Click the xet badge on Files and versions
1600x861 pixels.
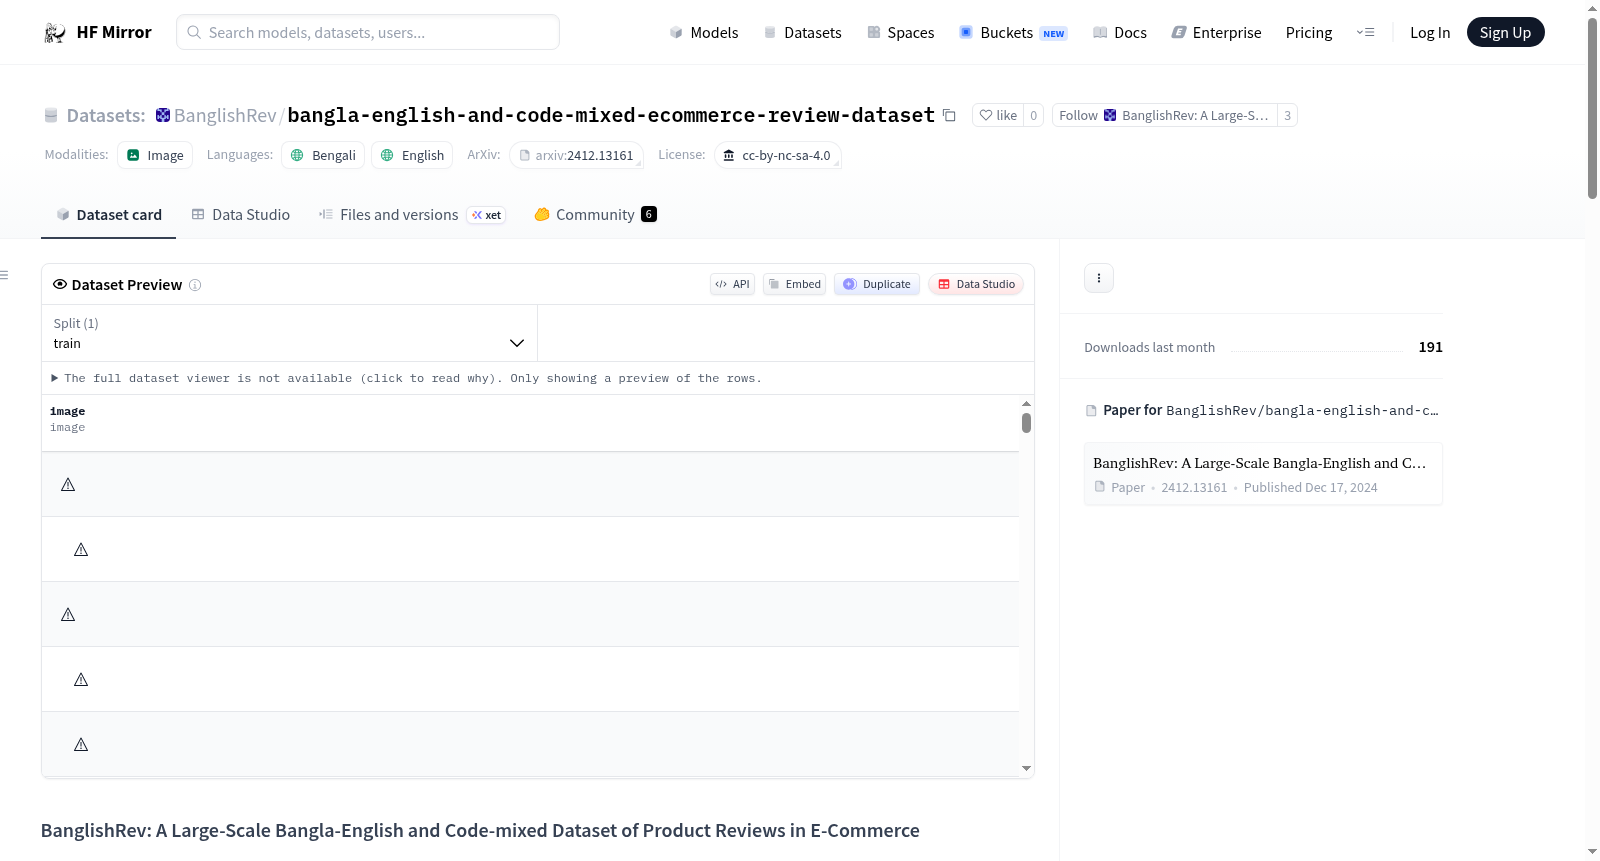click(486, 215)
